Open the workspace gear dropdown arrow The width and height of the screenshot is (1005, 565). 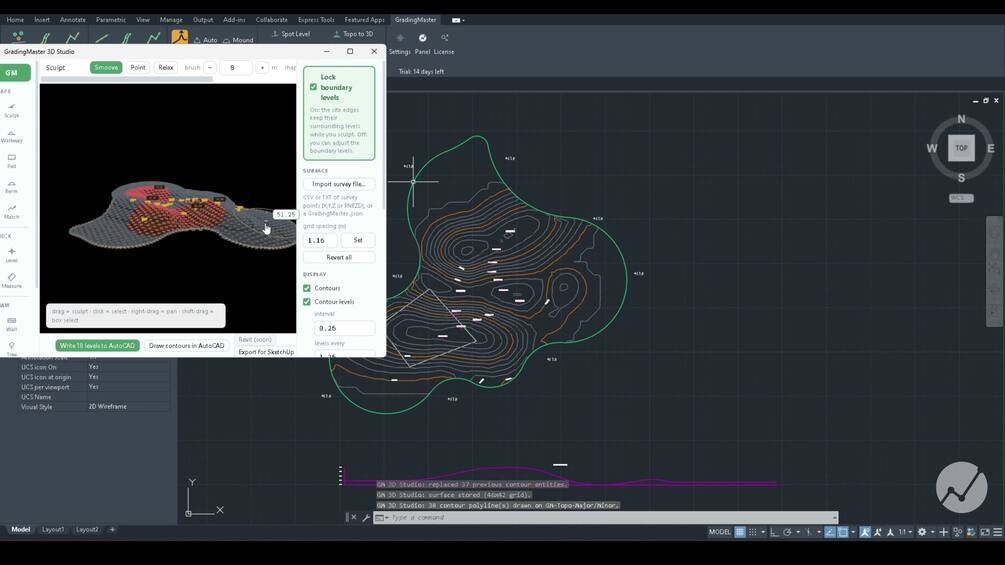pyautogui.click(x=933, y=532)
